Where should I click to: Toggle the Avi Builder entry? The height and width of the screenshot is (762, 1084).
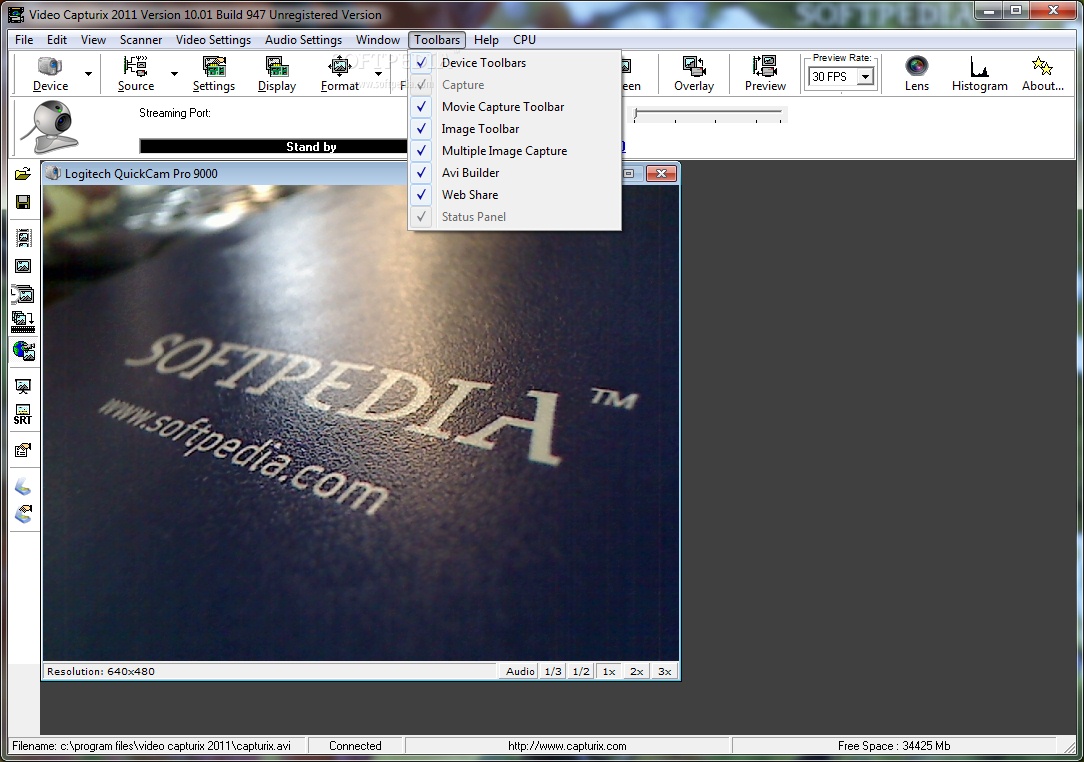coord(515,173)
